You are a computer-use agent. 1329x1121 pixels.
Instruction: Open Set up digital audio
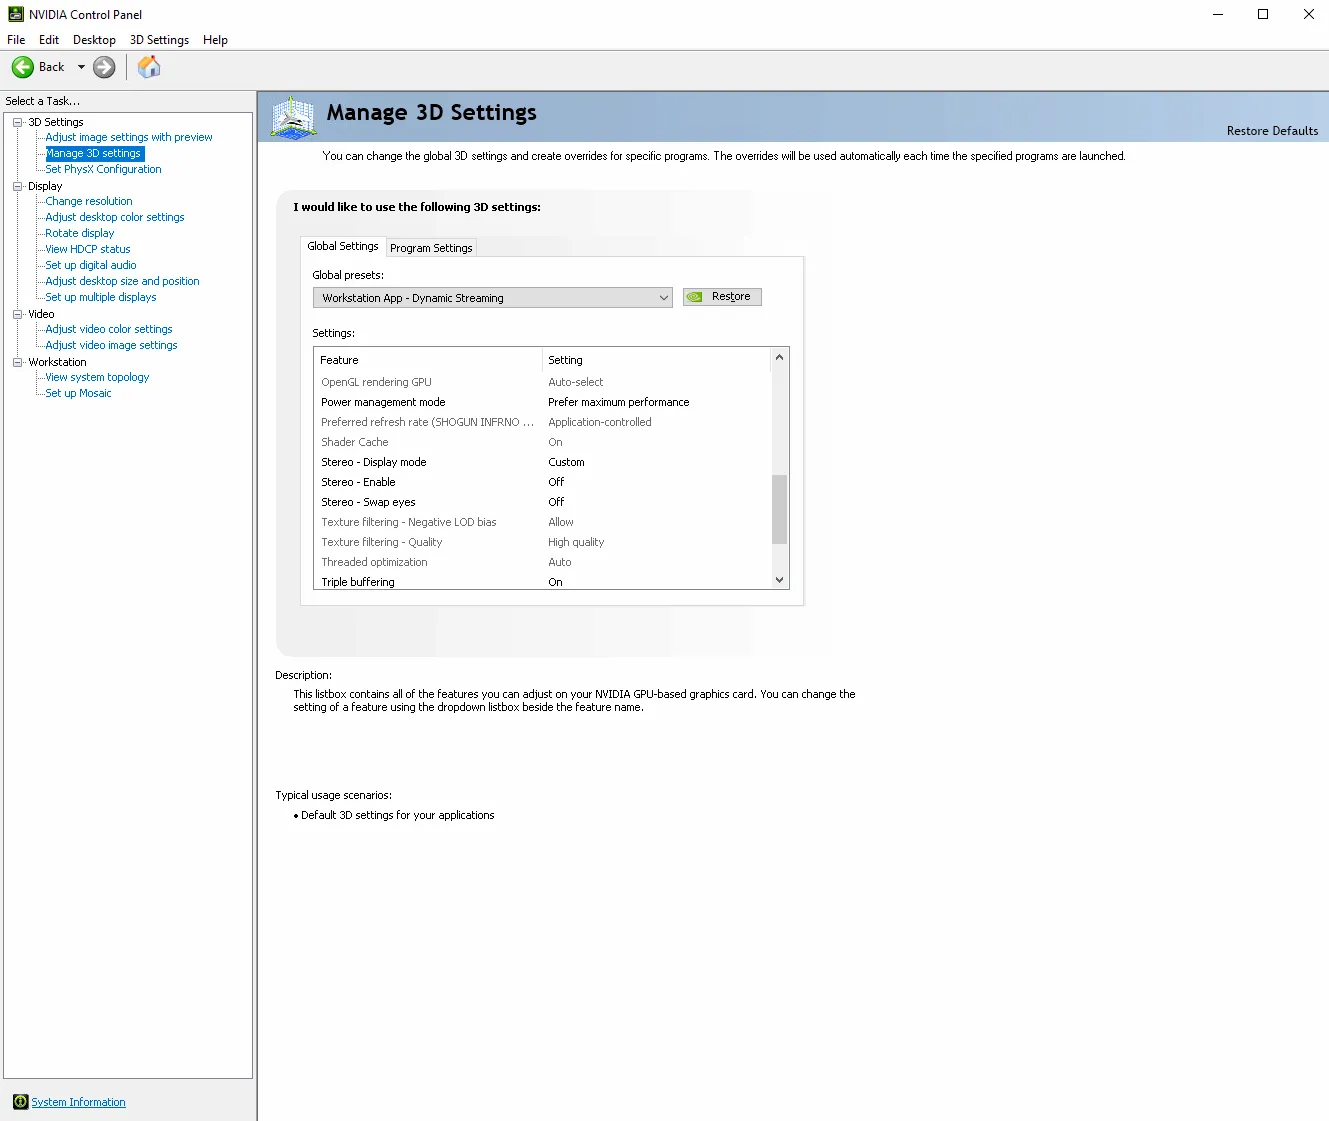coord(91,265)
